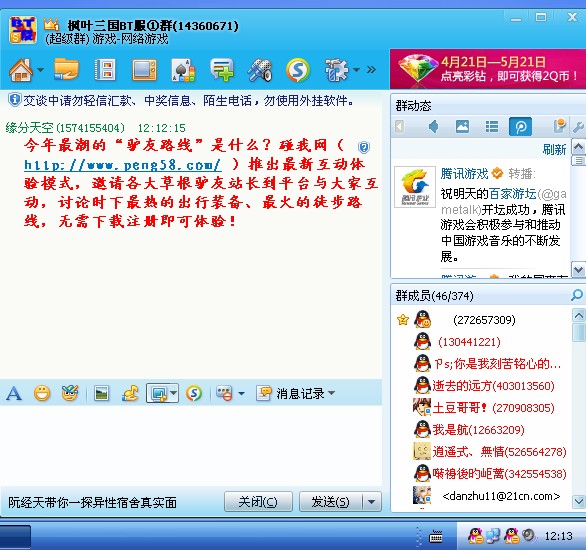Open group settings gear icon
This screenshot has height=550, width=586.
336,70
